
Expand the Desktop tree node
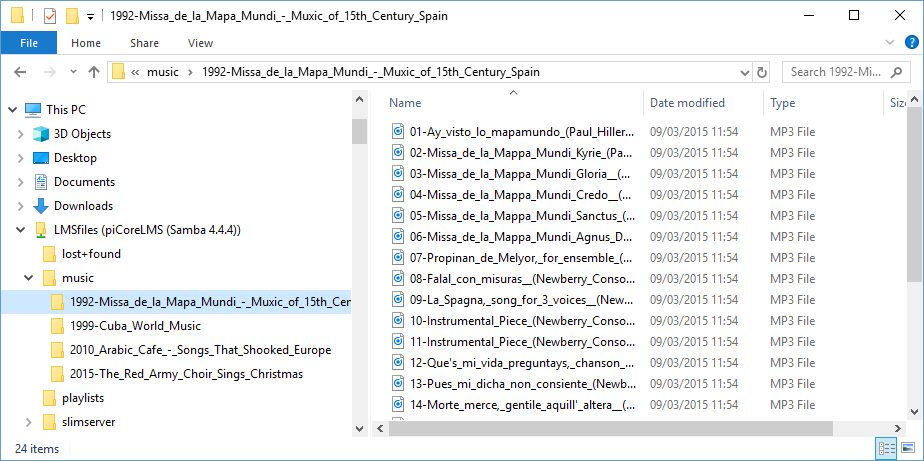[21, 158]
